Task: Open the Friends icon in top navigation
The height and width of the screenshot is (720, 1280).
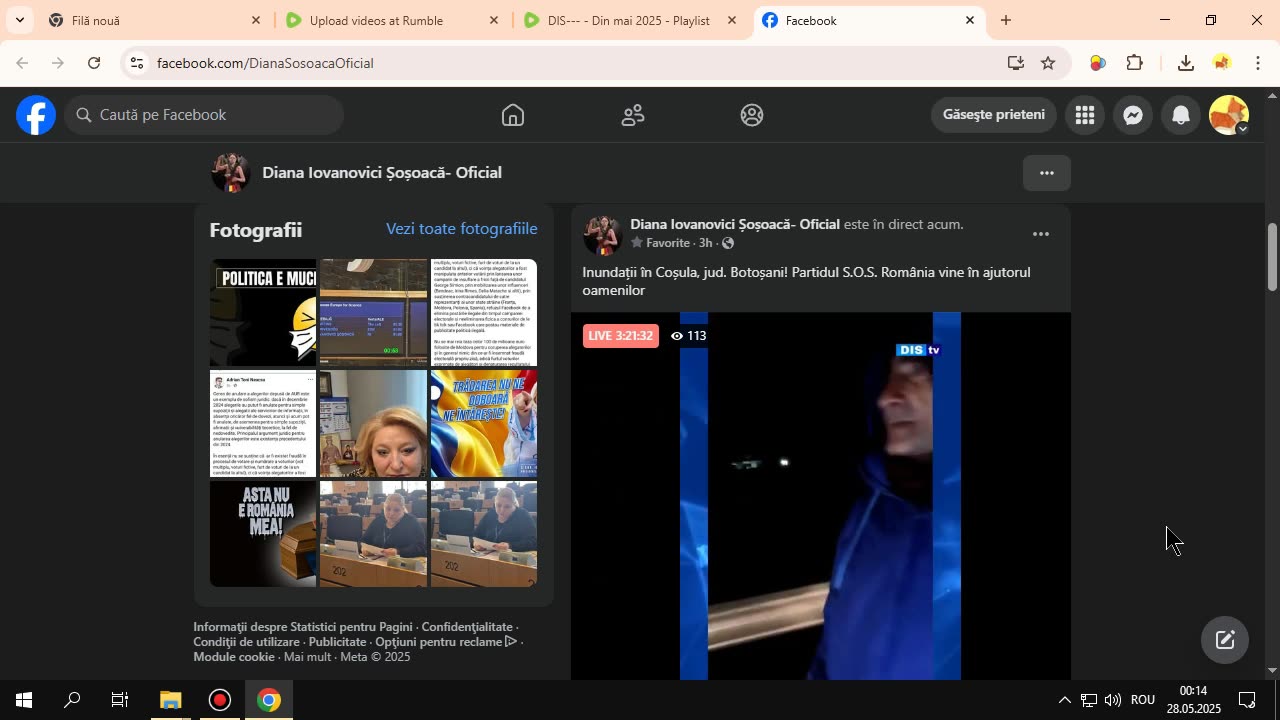Action: (x=633, y=115)
